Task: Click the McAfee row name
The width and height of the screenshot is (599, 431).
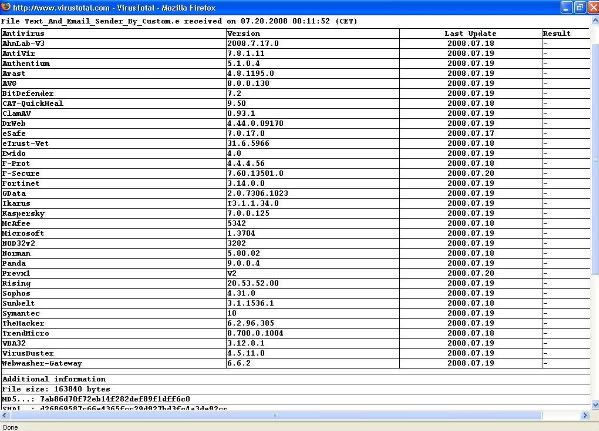Action: pyautogui.click(x=16, y=223)
